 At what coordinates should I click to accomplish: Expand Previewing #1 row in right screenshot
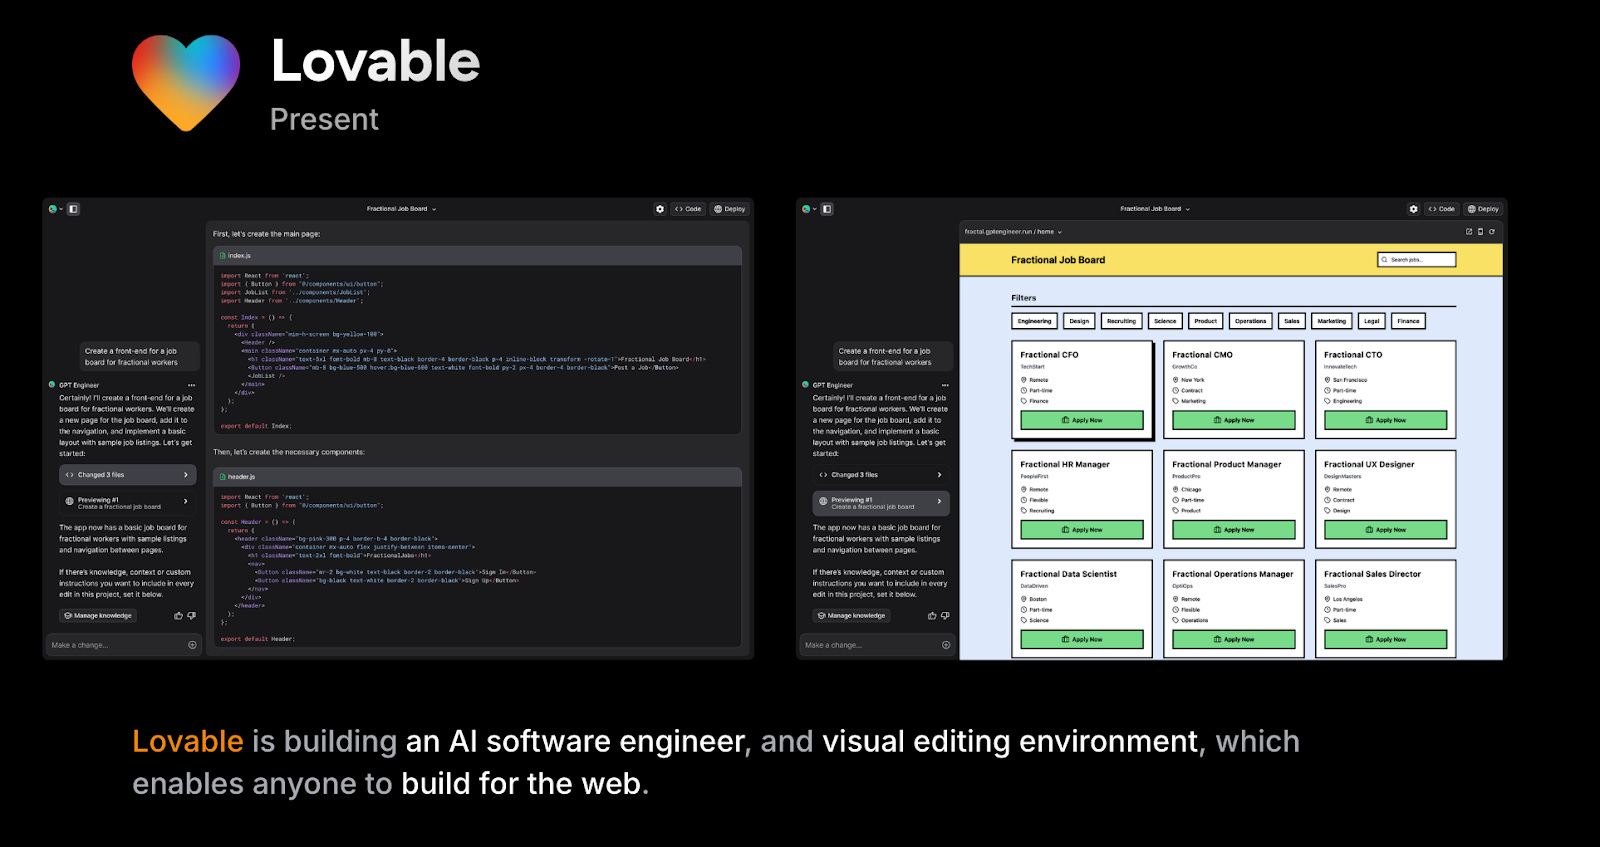tap(880, 503)
